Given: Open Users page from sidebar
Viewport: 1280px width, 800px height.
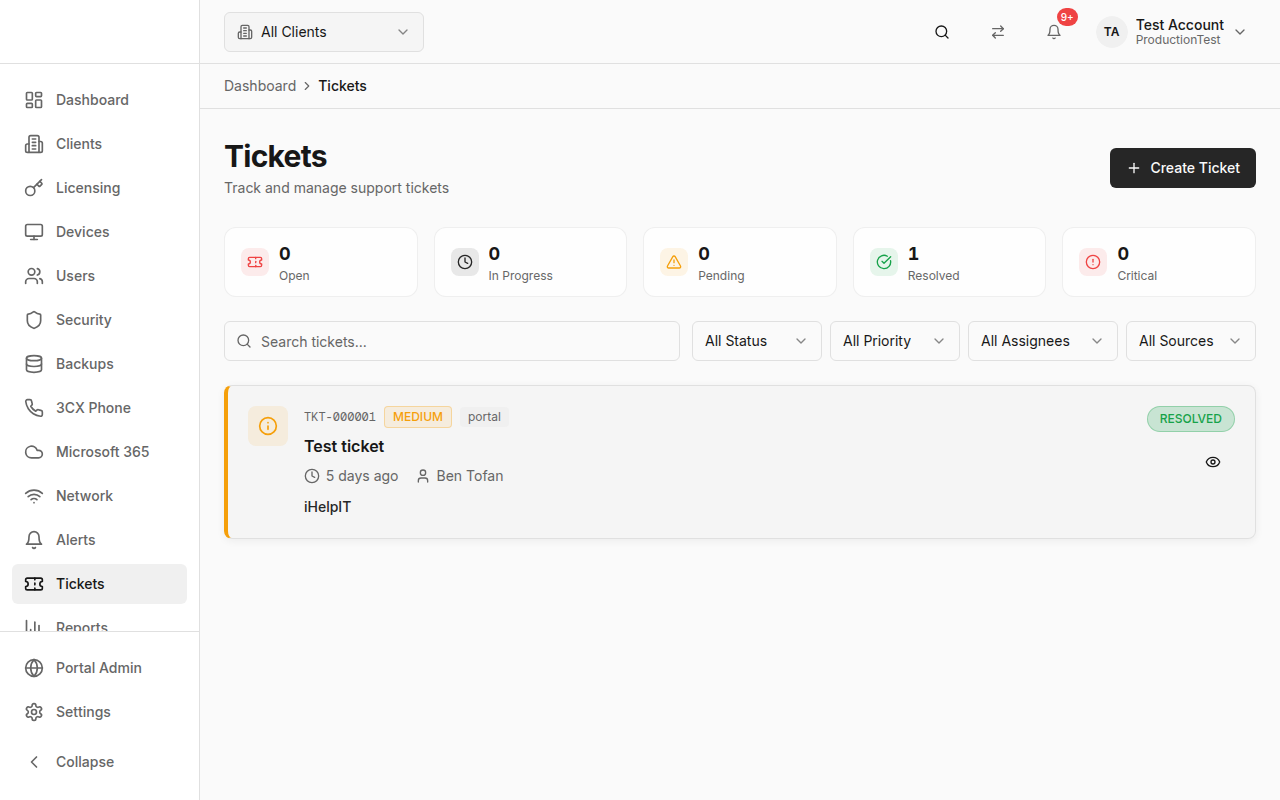Looking at the screenshot, I should 99,276.
